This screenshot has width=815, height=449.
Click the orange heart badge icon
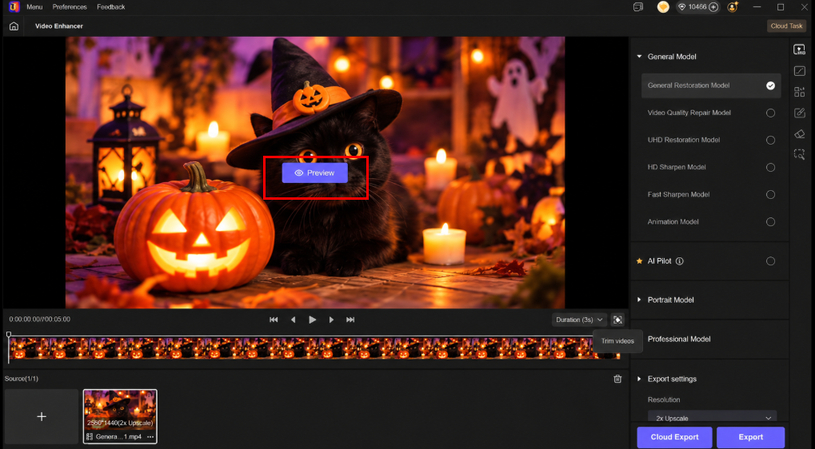(x=663, y=7)
